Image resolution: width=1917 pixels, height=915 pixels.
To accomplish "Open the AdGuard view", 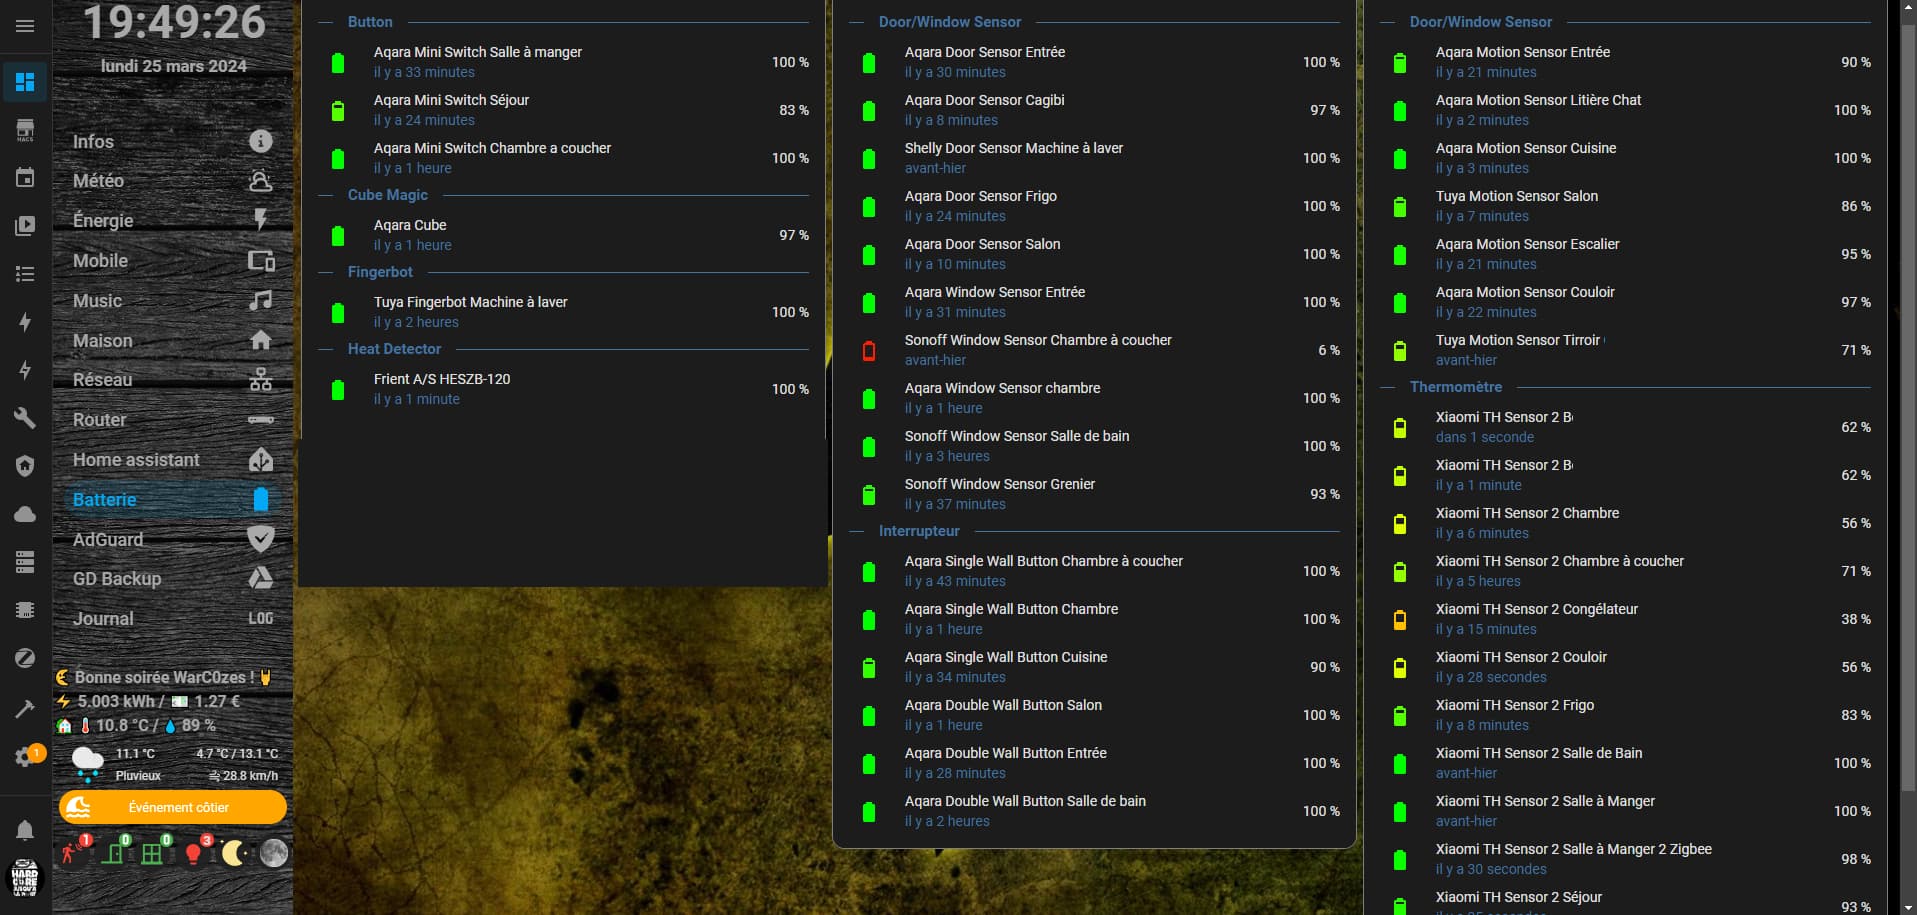I will [172, 540].
